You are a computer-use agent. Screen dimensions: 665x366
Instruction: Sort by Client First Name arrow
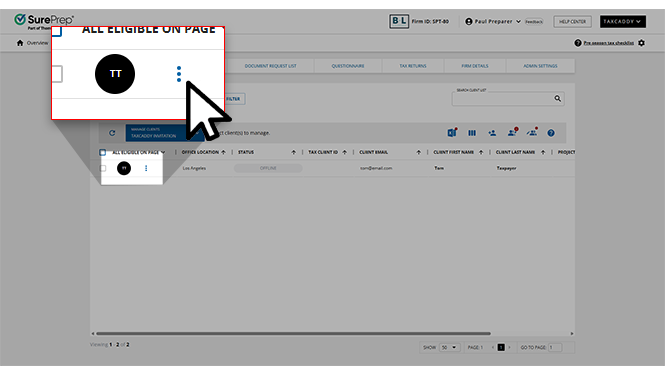pos(481,152)
